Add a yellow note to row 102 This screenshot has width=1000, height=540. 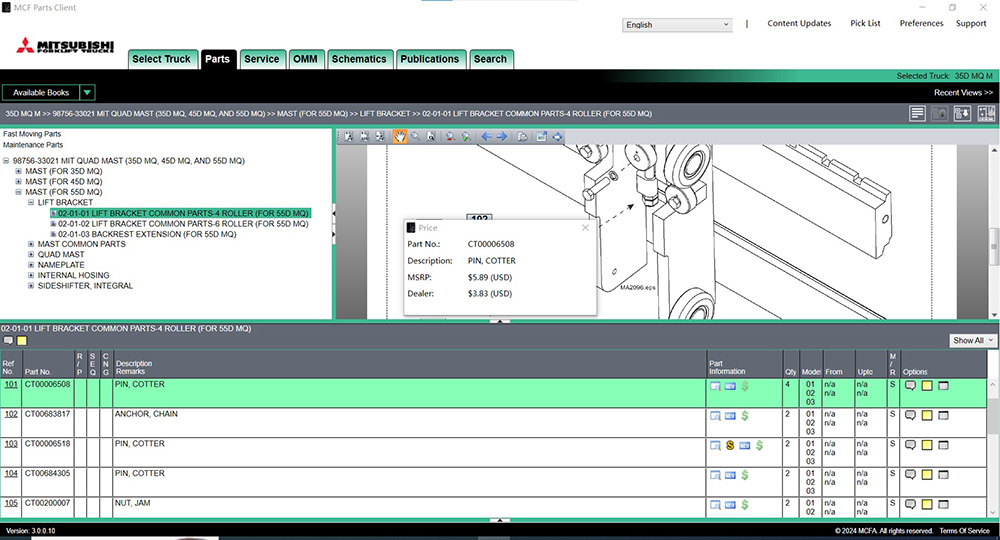click(927, 416)
